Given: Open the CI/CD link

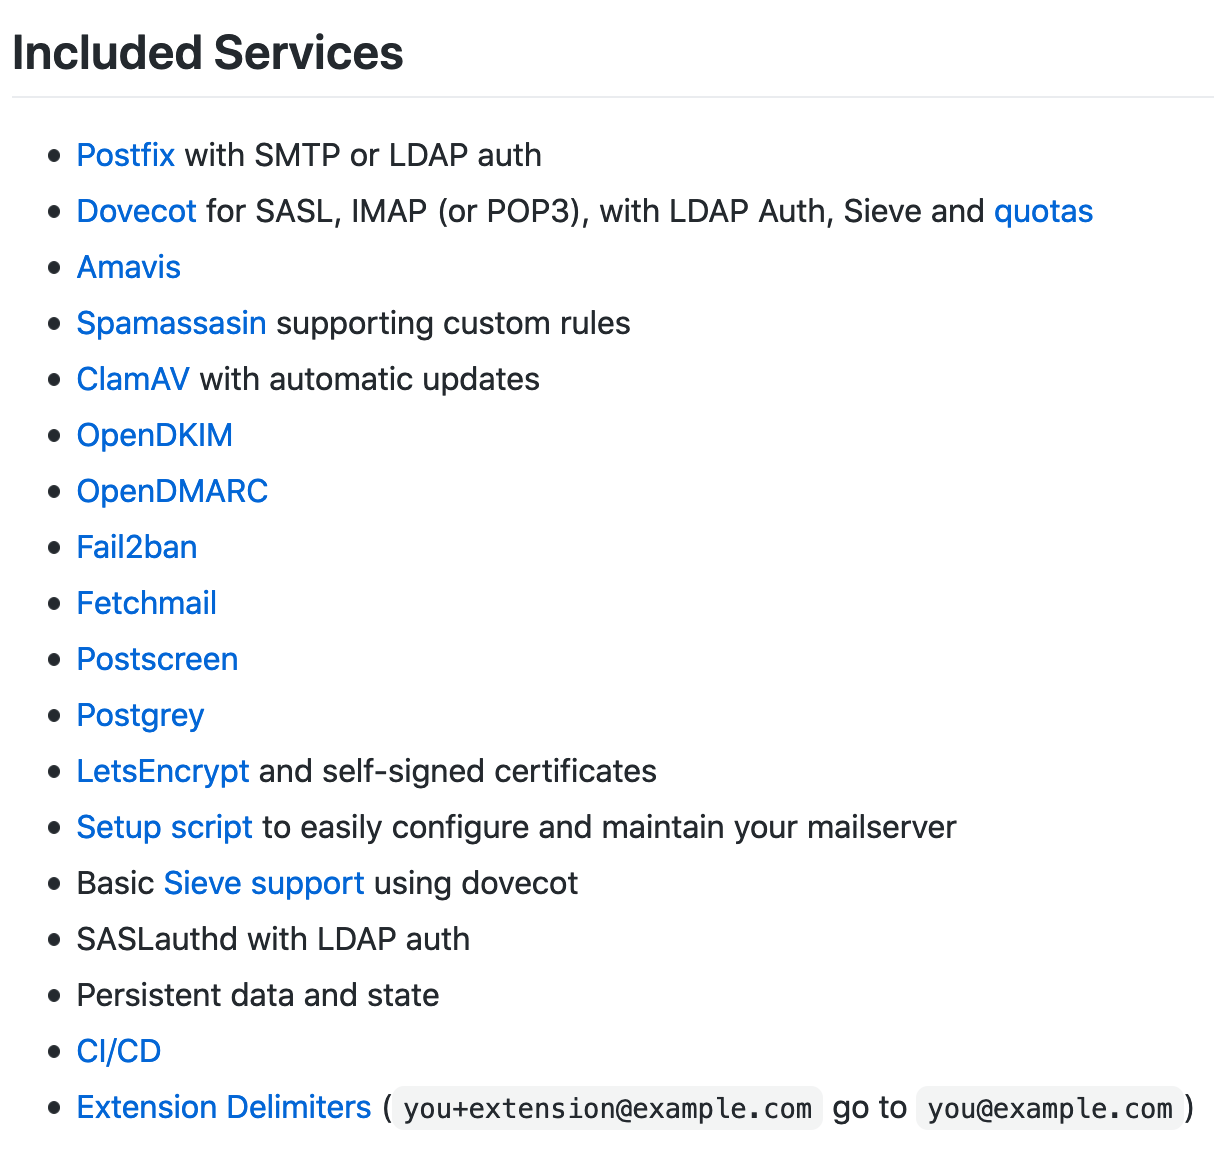Looking at the screenshot, I should pos(119,1051).
